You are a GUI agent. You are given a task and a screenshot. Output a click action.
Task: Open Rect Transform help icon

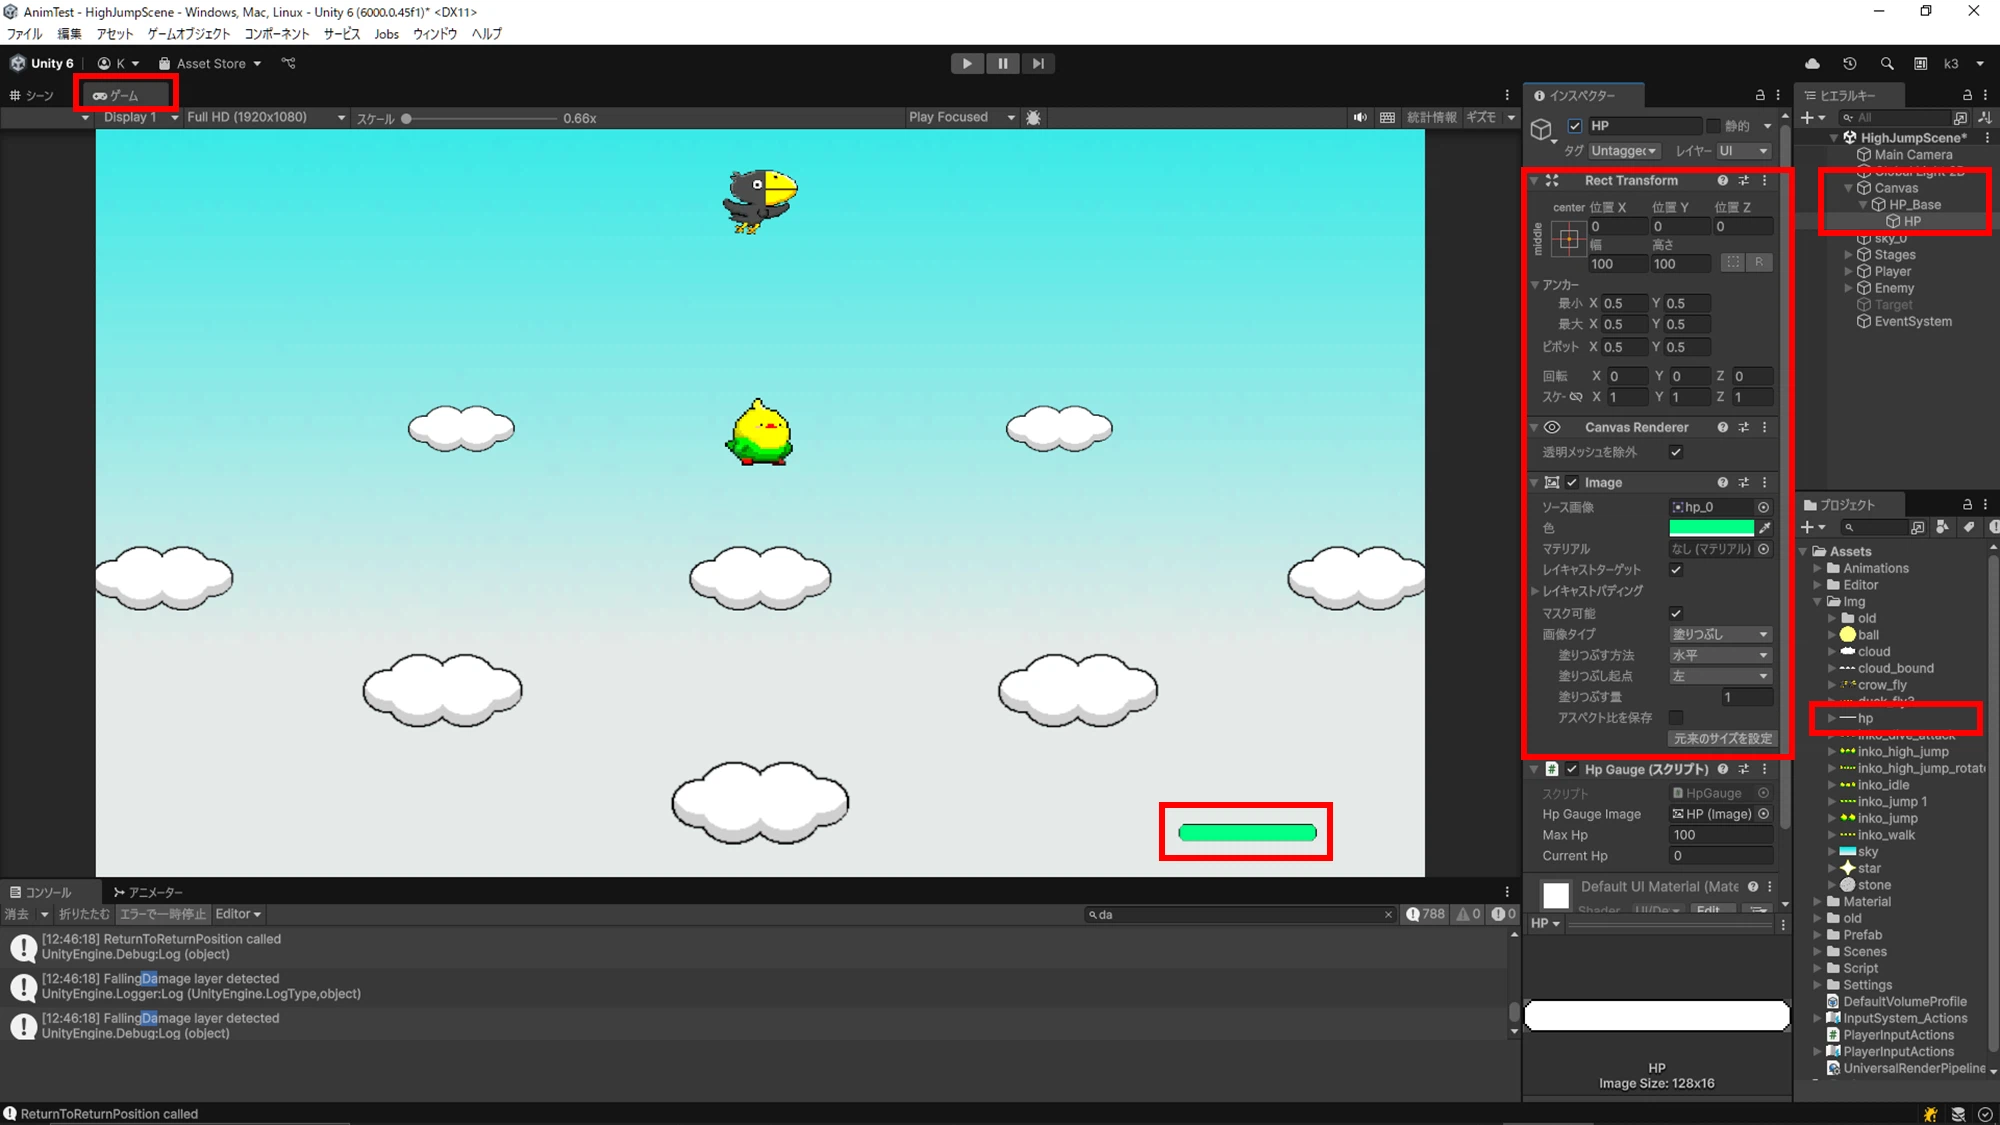click(x=1722, y=180)
